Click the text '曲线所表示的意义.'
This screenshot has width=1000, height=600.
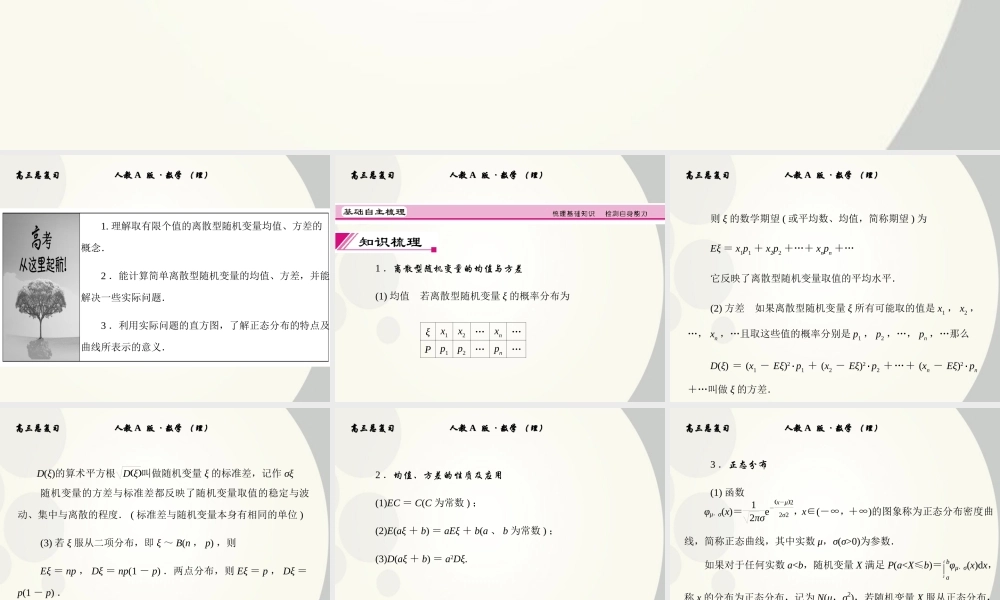pyautogui.click(x=123, y=348)
